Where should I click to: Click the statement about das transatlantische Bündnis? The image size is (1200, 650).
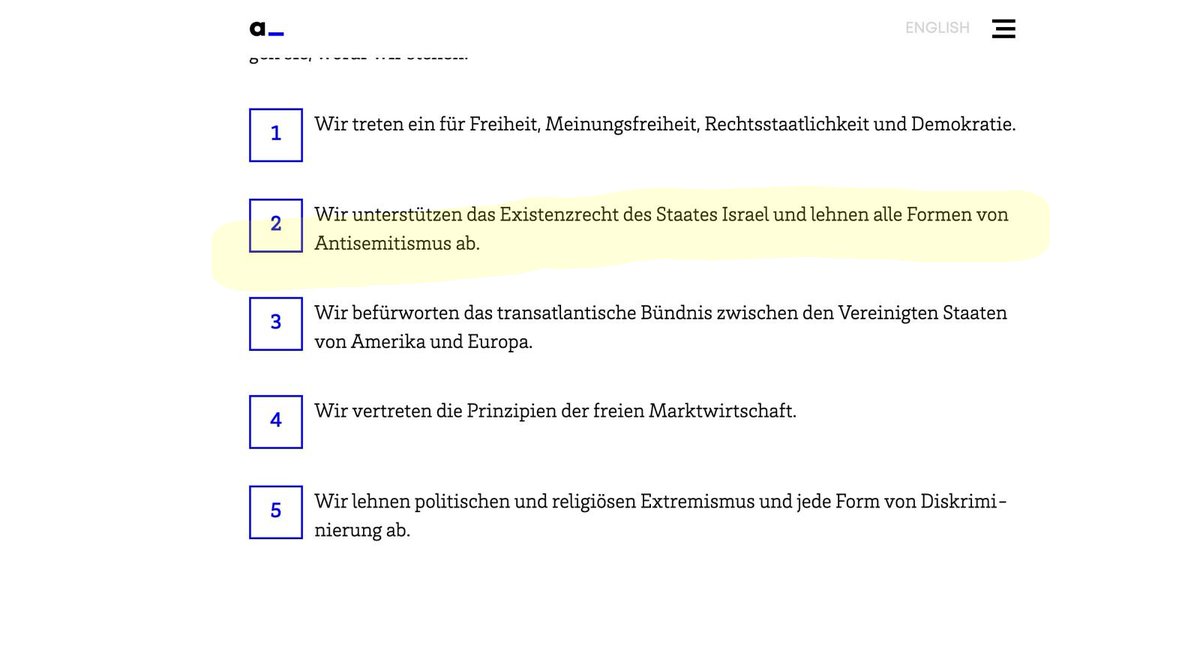pyautogui.click(x=660, y=326)
